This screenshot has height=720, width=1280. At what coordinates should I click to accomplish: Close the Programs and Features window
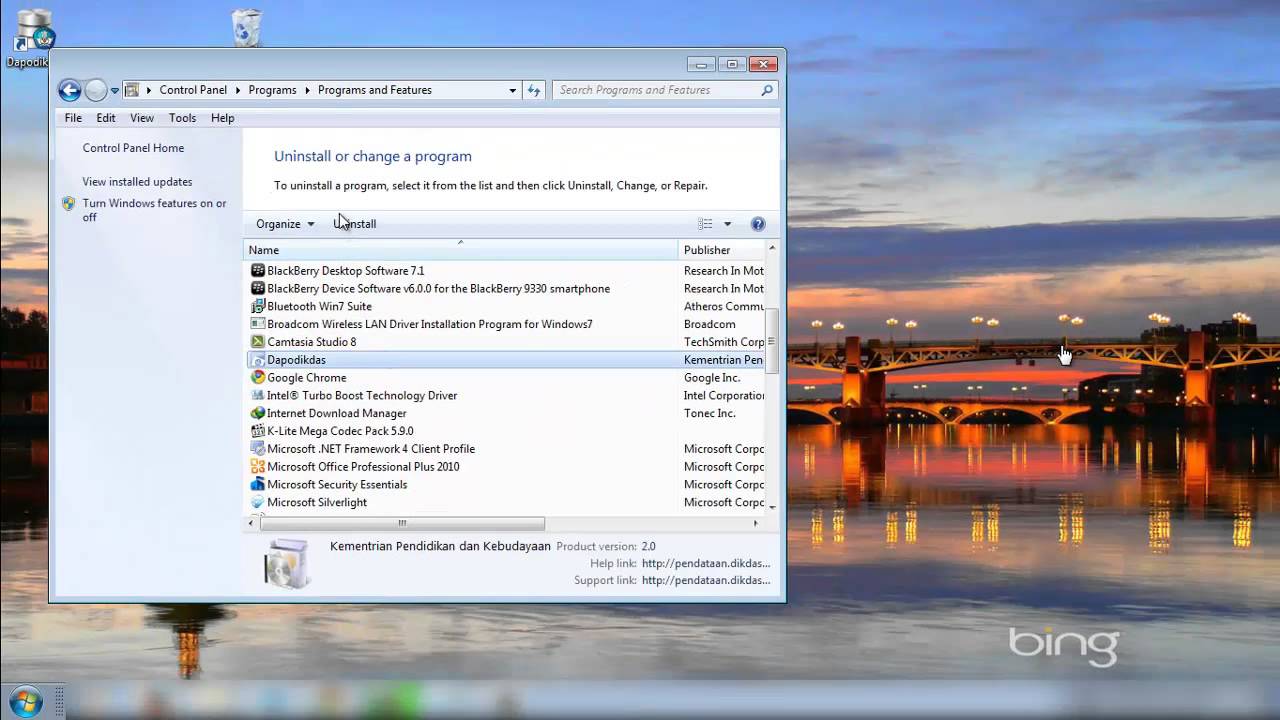762,64
